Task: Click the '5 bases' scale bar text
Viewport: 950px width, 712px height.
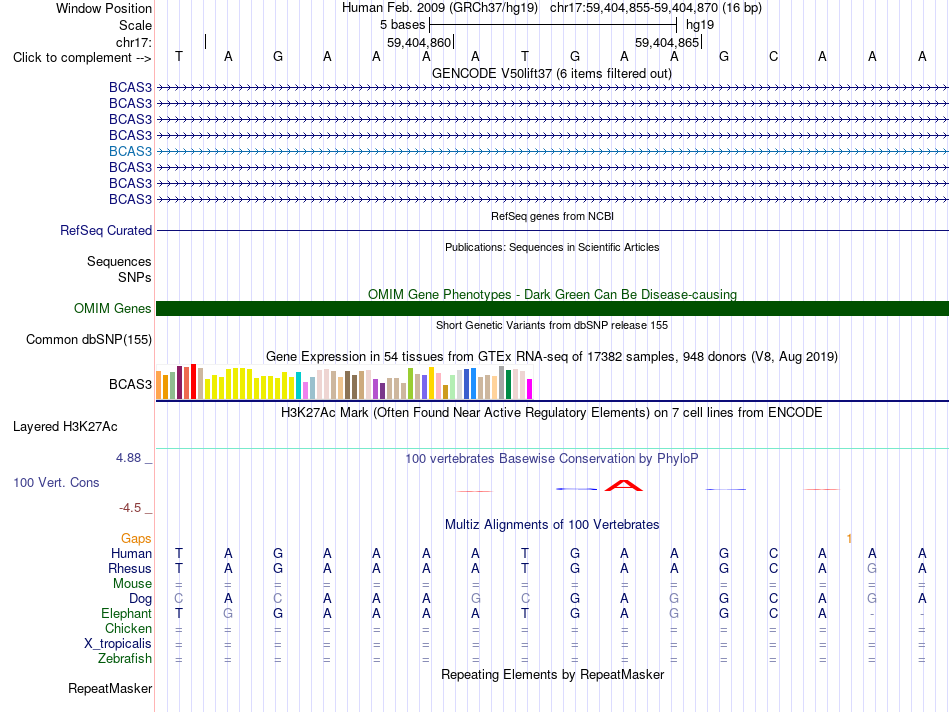Action: [403, 25]
